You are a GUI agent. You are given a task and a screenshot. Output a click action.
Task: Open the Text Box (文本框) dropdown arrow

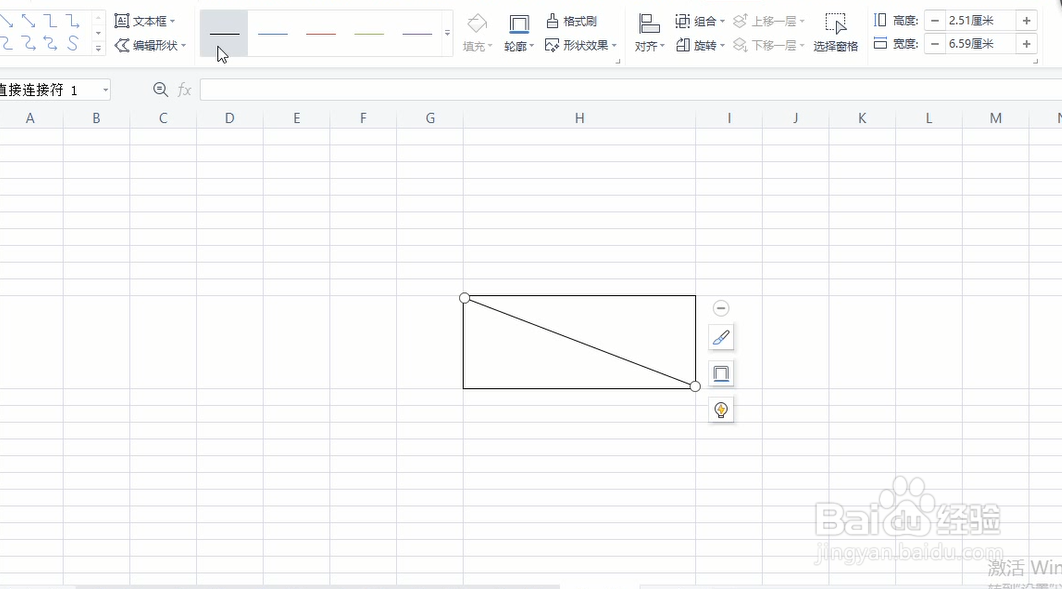(173, 22)
